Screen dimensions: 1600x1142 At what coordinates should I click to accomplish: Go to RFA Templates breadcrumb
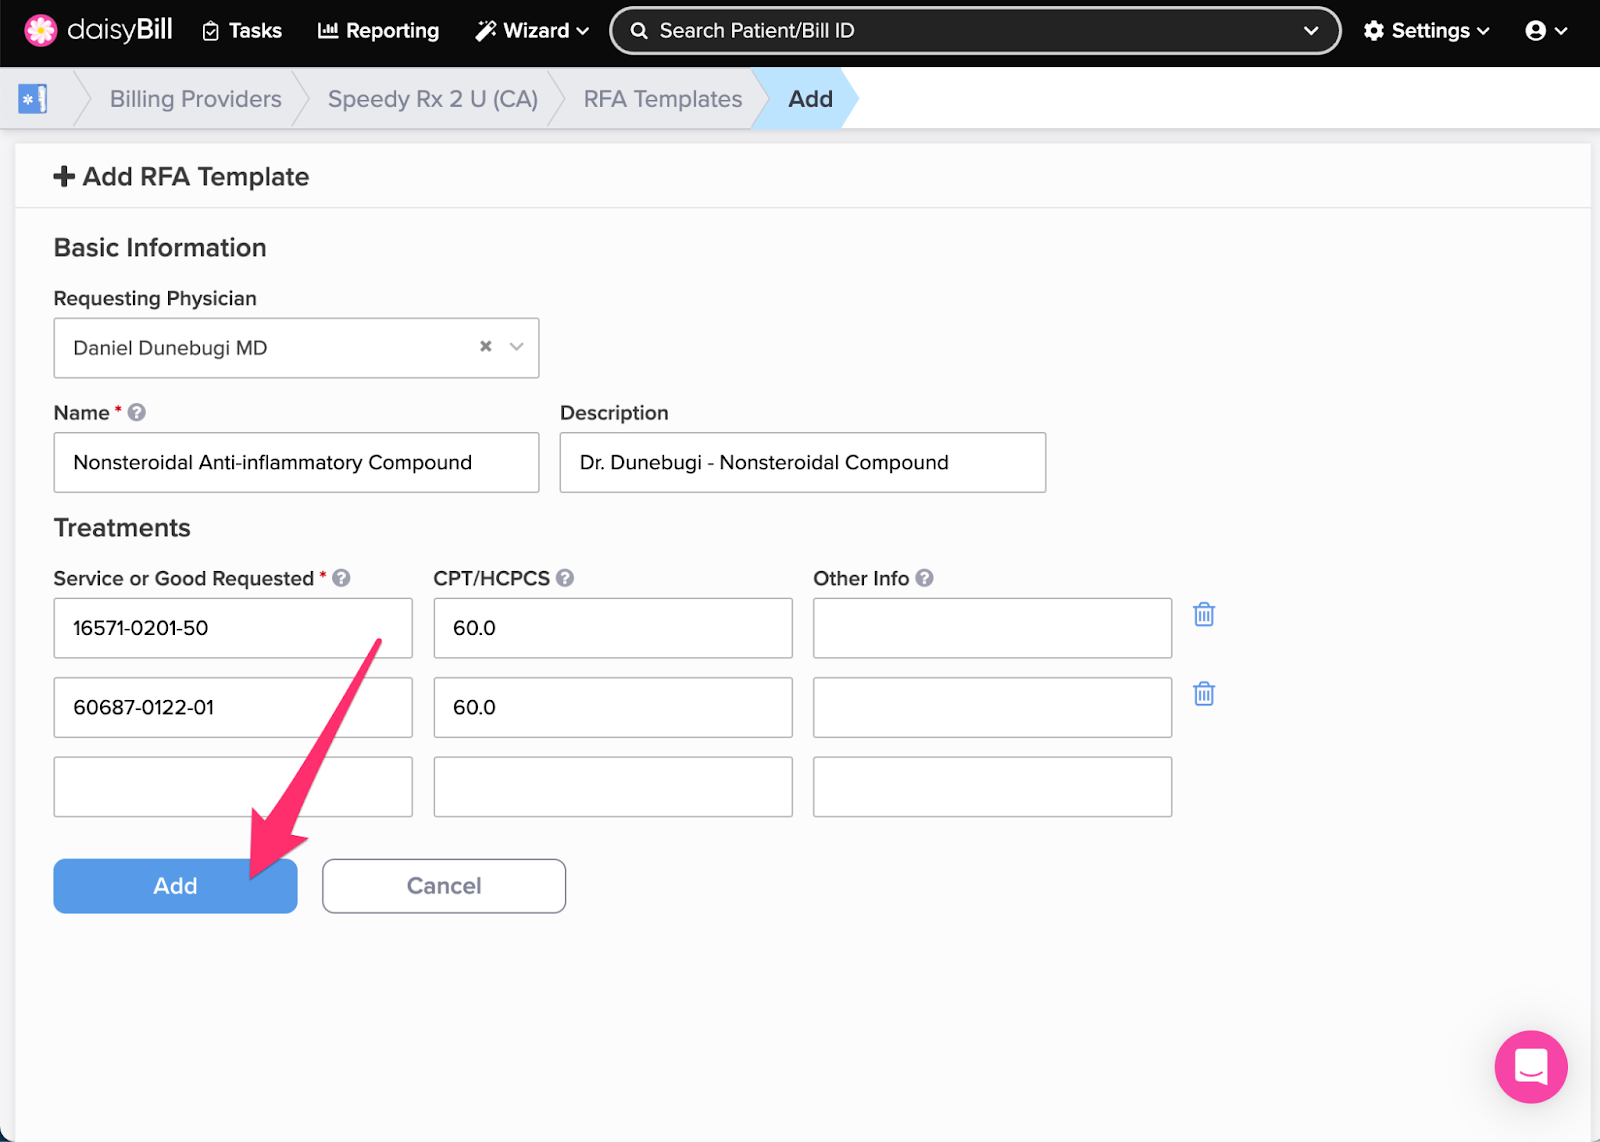[x=663, y=99]
